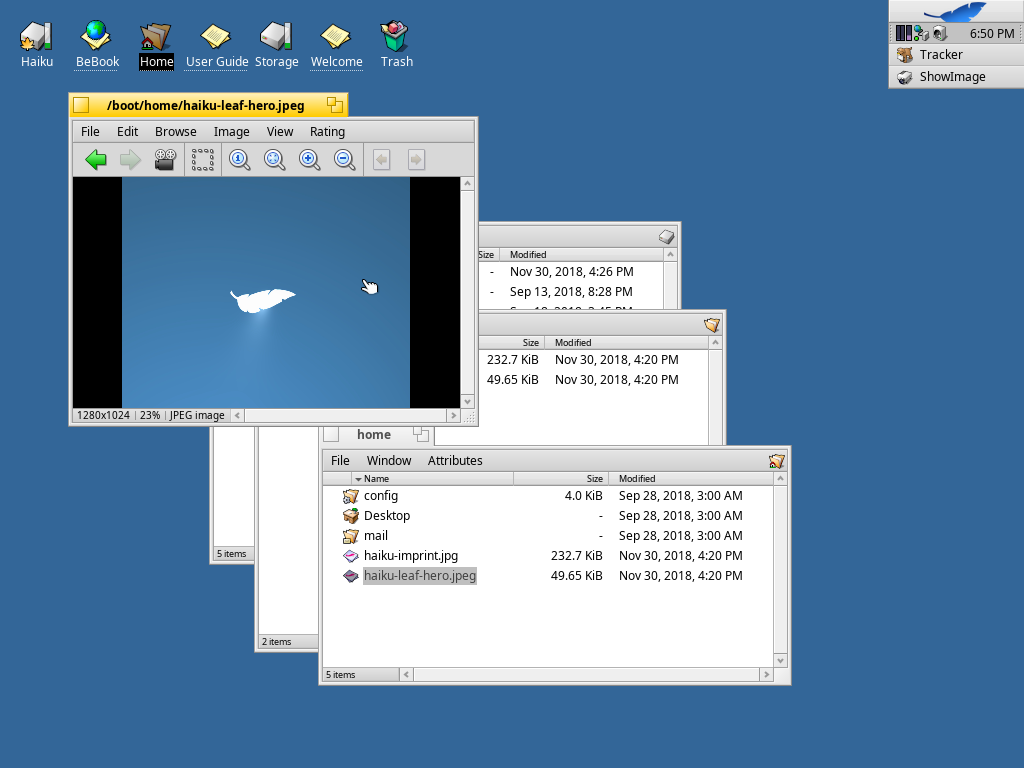This screenshot has height=768, width=1024.
Task: Select the haiku-imprint.jpg file
Action: pos(410,556)
